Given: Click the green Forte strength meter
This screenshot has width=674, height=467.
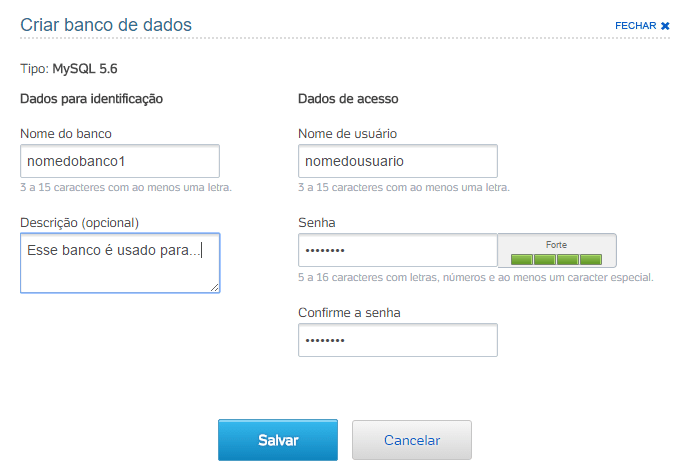Looking at the screenshot, I should (x=556, y=259).
